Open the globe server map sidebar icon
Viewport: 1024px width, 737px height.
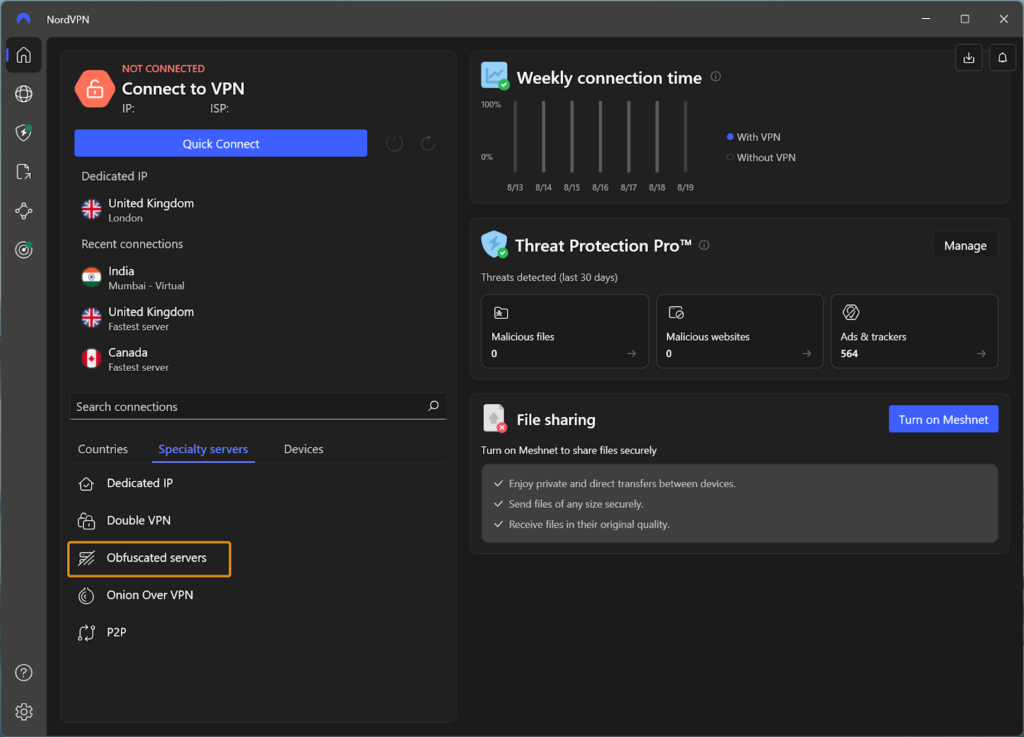pyautogui.click(x=24, y=94)
